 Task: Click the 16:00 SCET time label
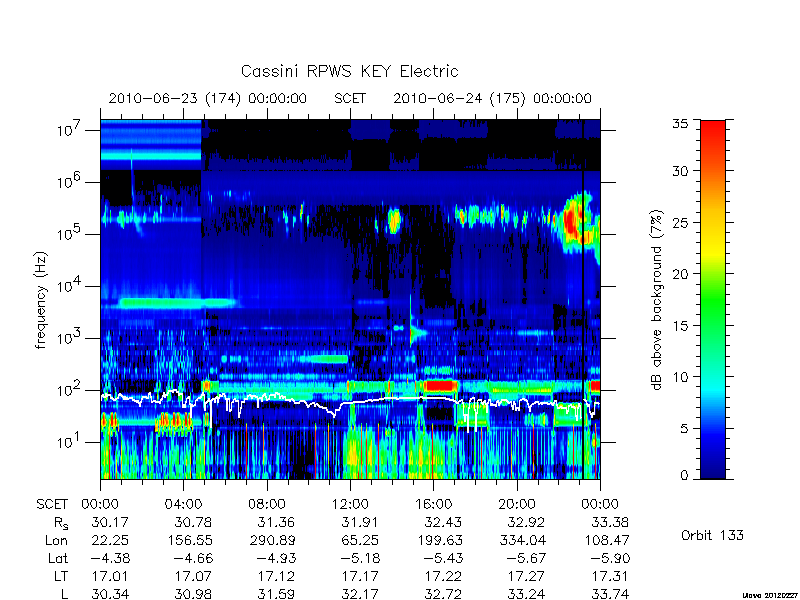(x=433, y=505)
